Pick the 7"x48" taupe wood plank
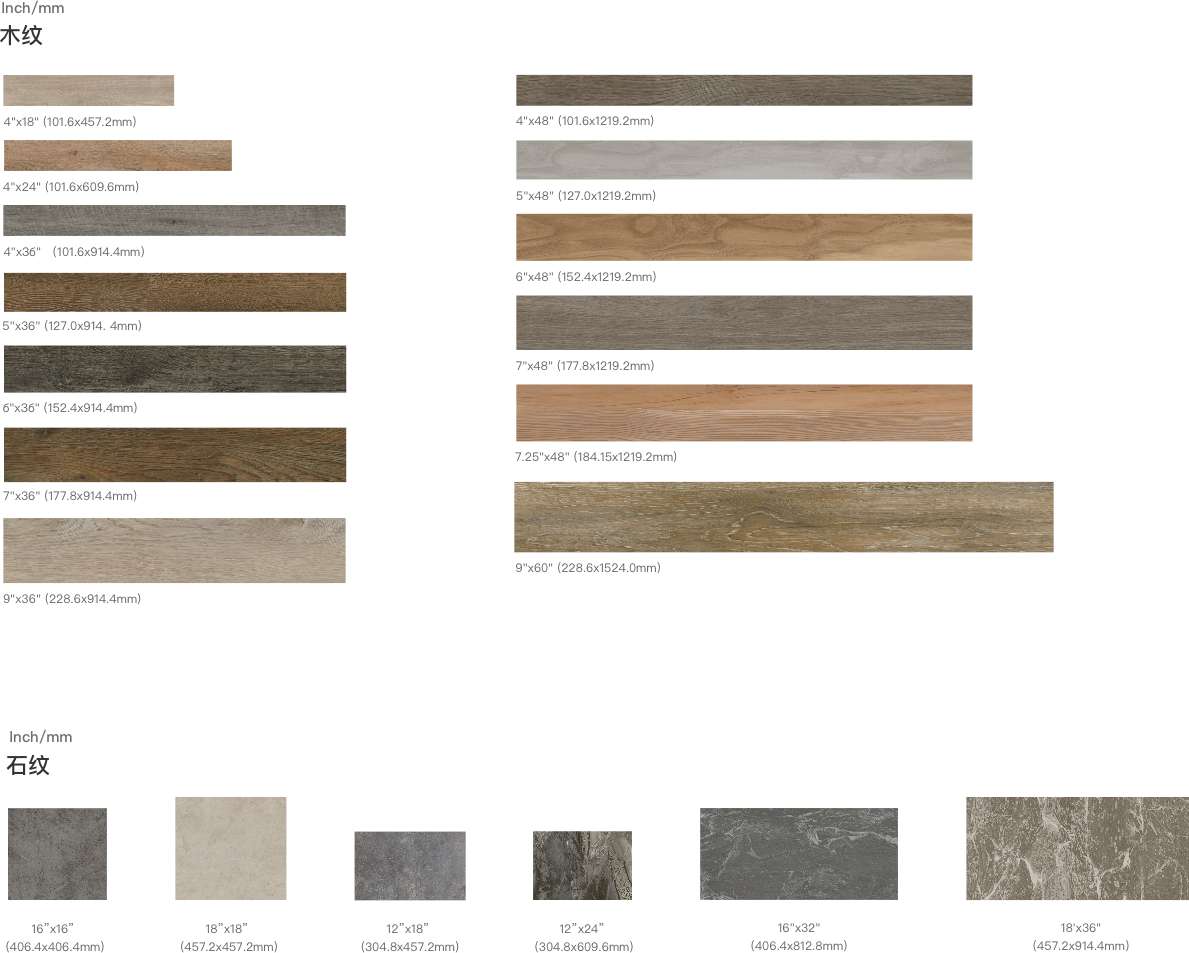Viewport: 1189px width, 953px height. coord(744,322)
